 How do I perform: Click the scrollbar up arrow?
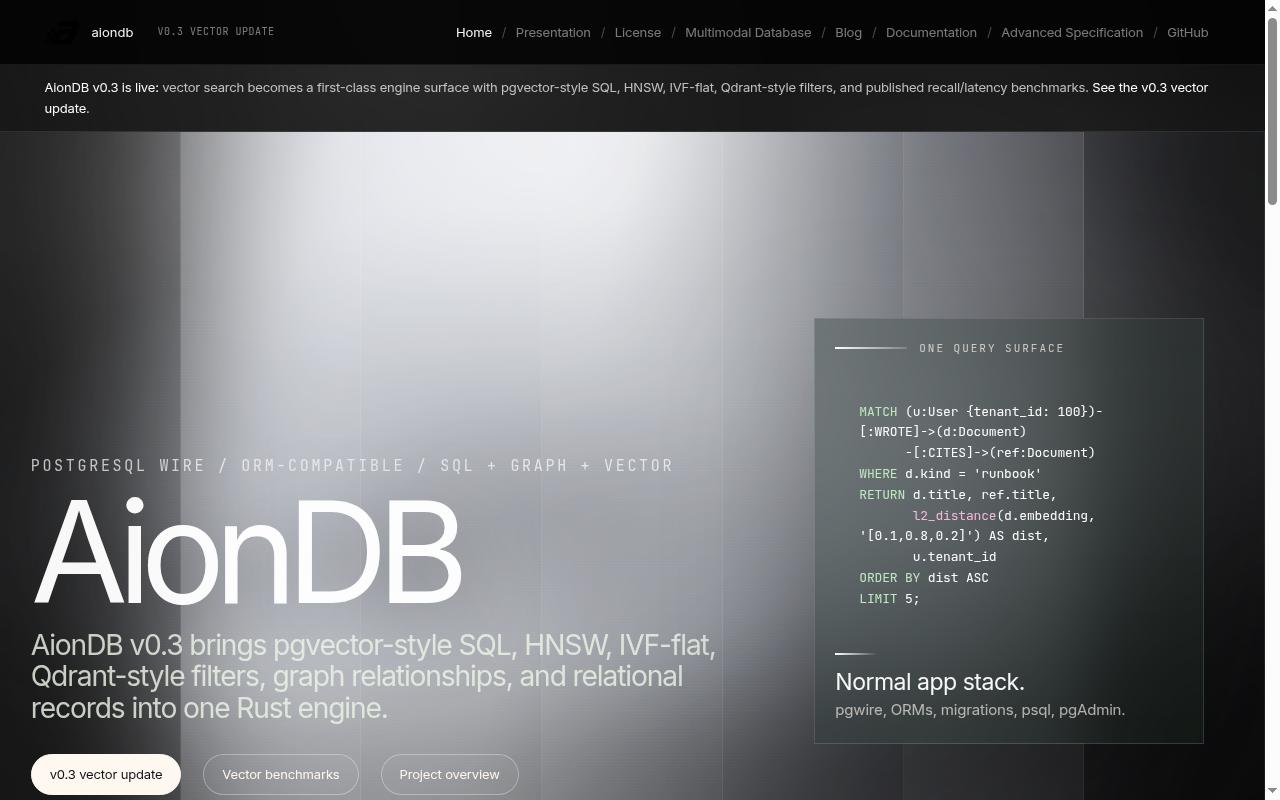(x=1272, y=7)
